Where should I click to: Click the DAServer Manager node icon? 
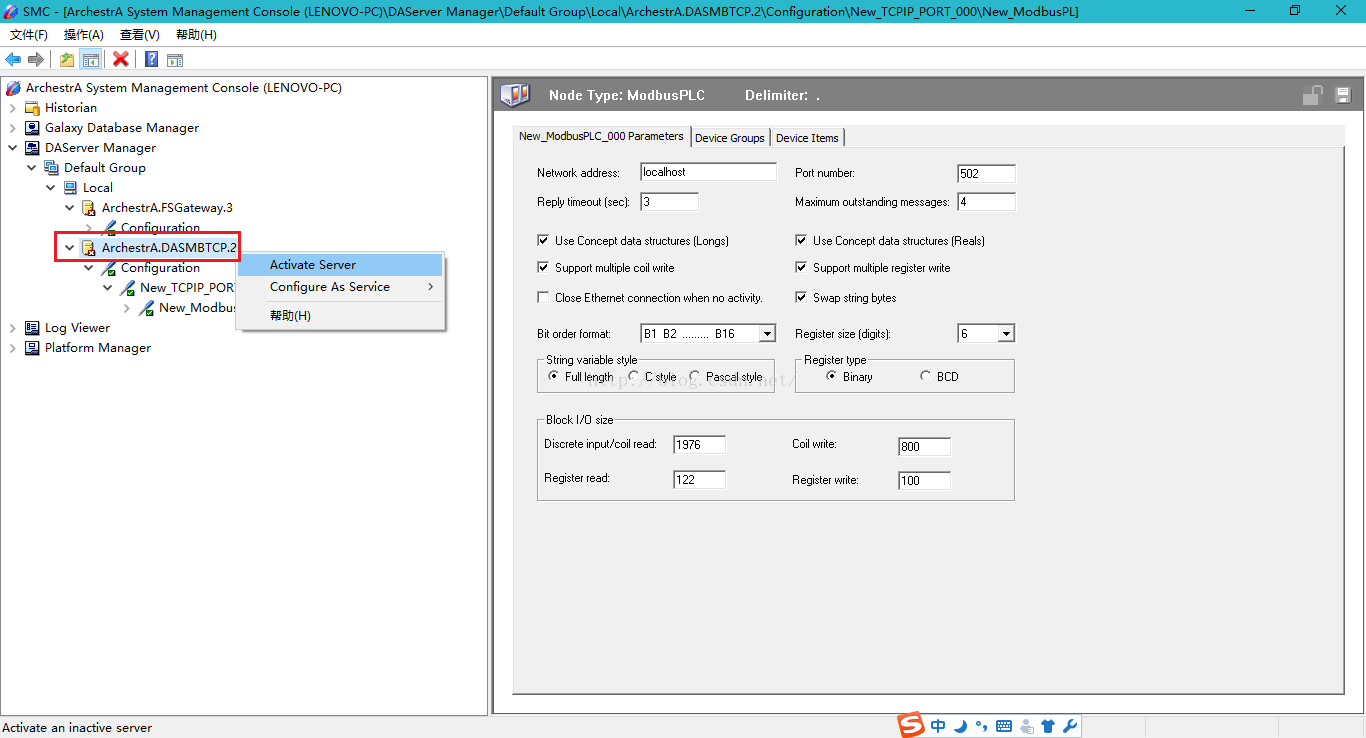pos(32,148)
